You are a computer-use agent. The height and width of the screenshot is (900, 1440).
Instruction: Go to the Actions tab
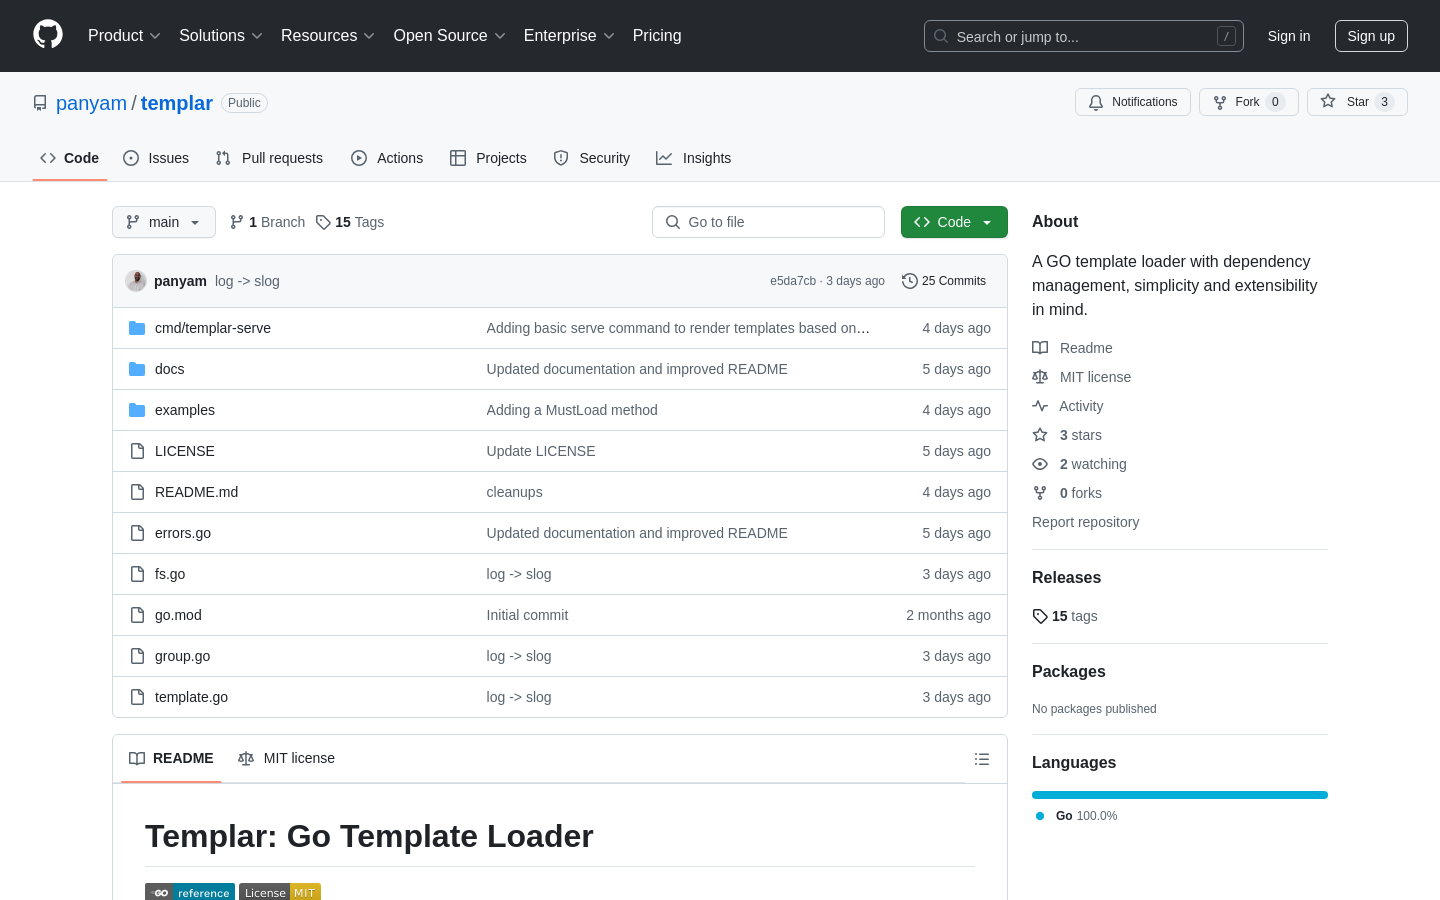(387, 158)
